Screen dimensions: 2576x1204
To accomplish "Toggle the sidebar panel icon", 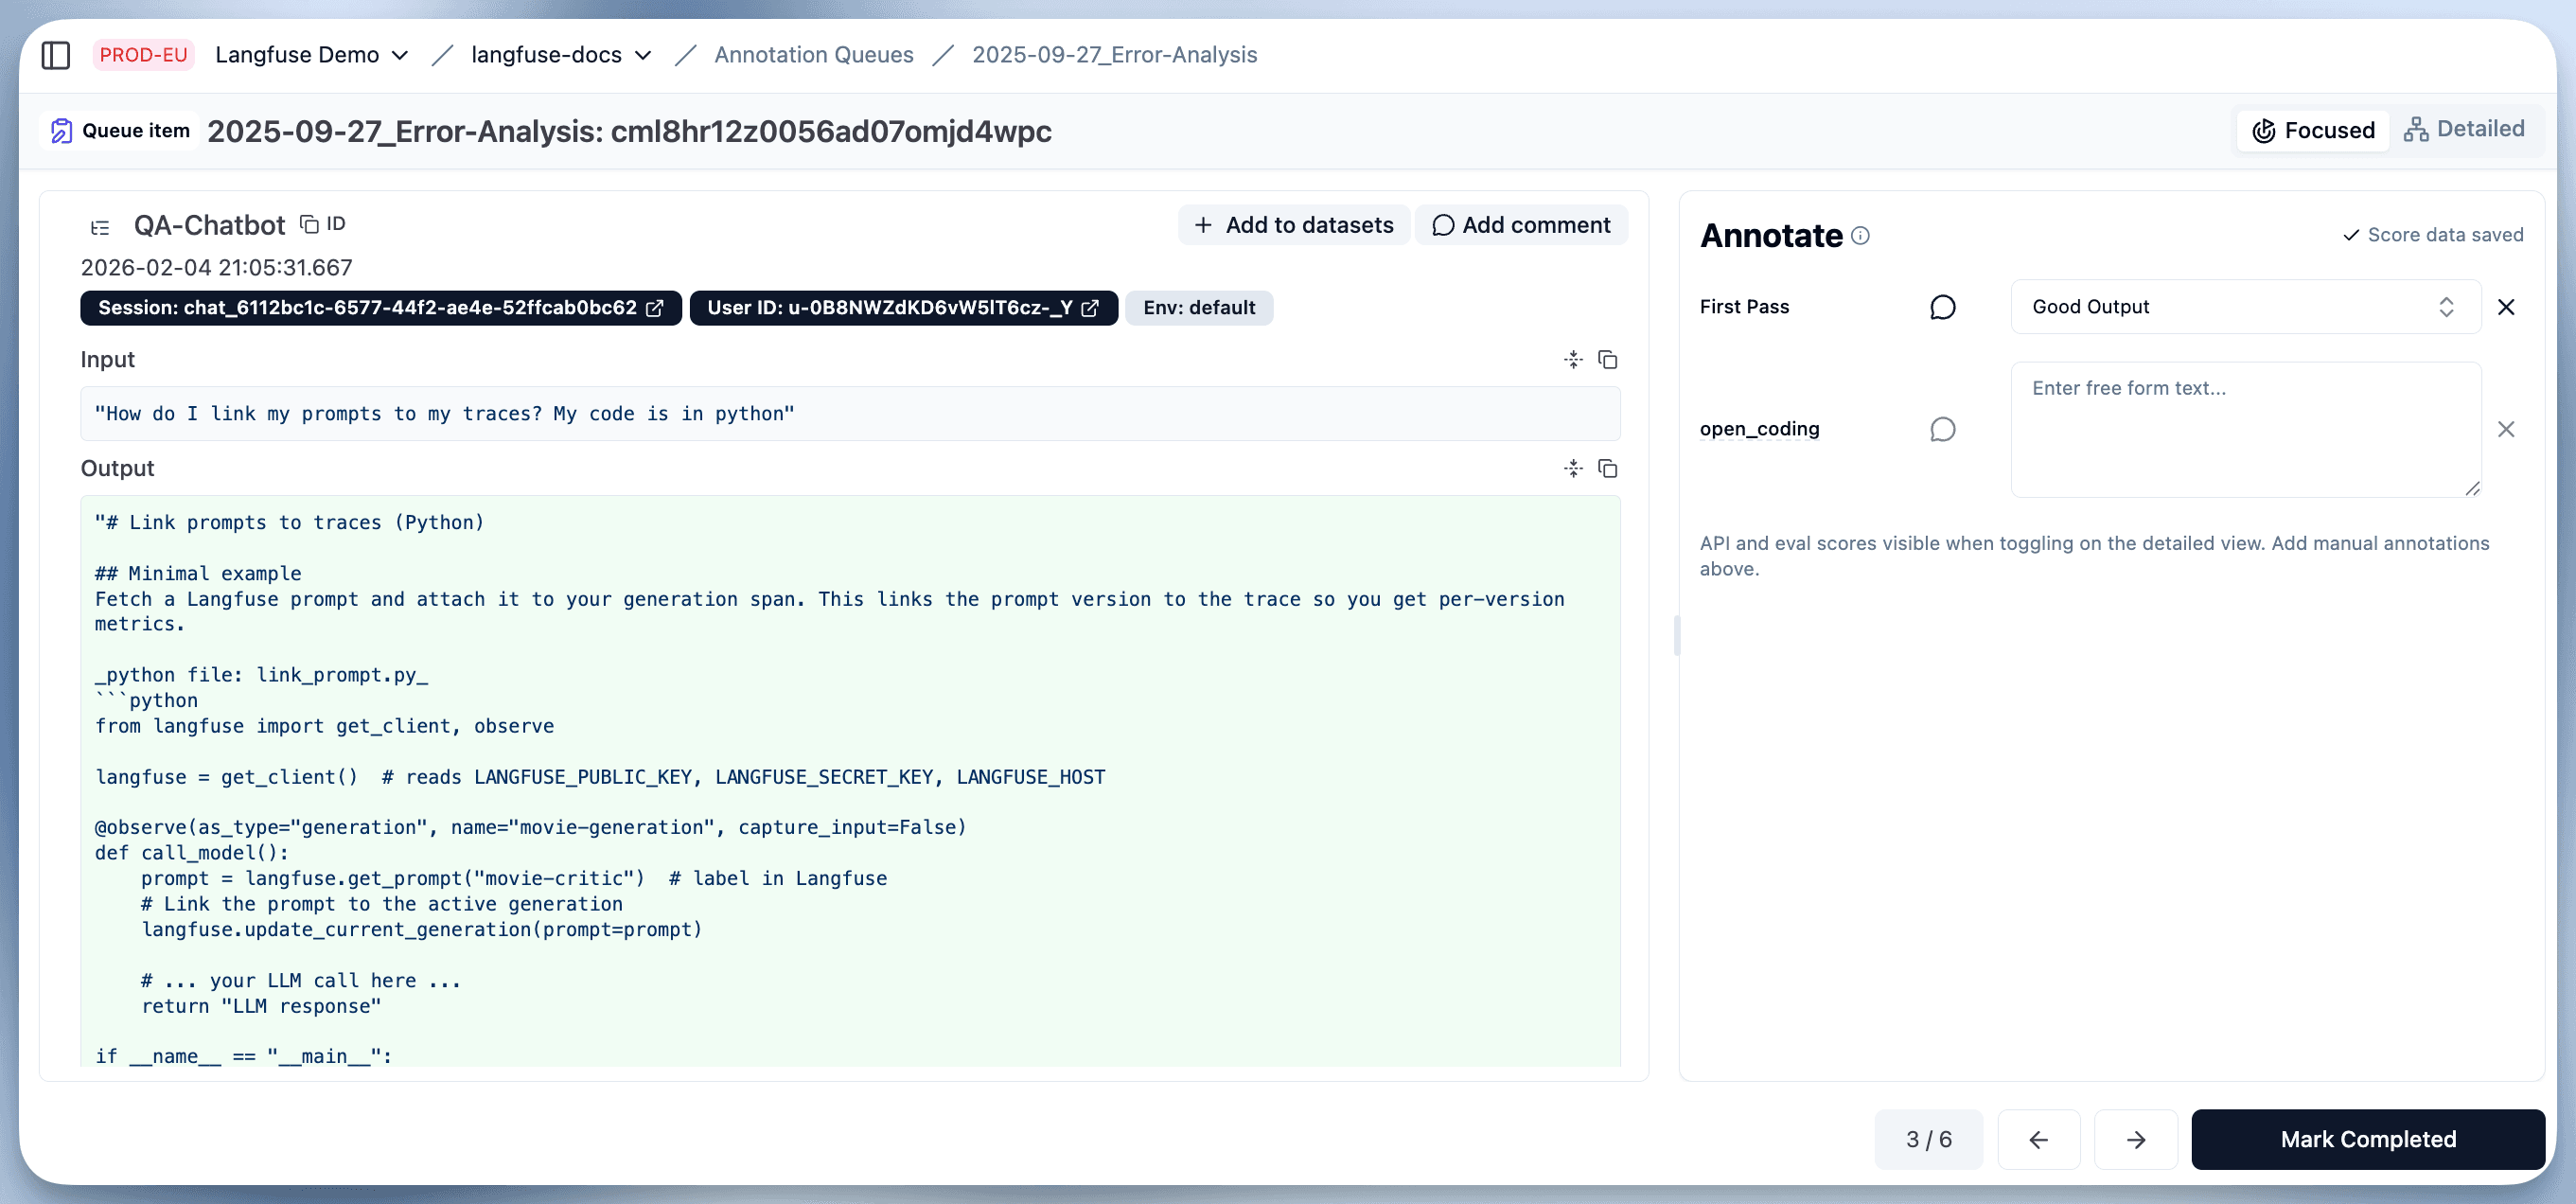I will [x=56, y=55].
